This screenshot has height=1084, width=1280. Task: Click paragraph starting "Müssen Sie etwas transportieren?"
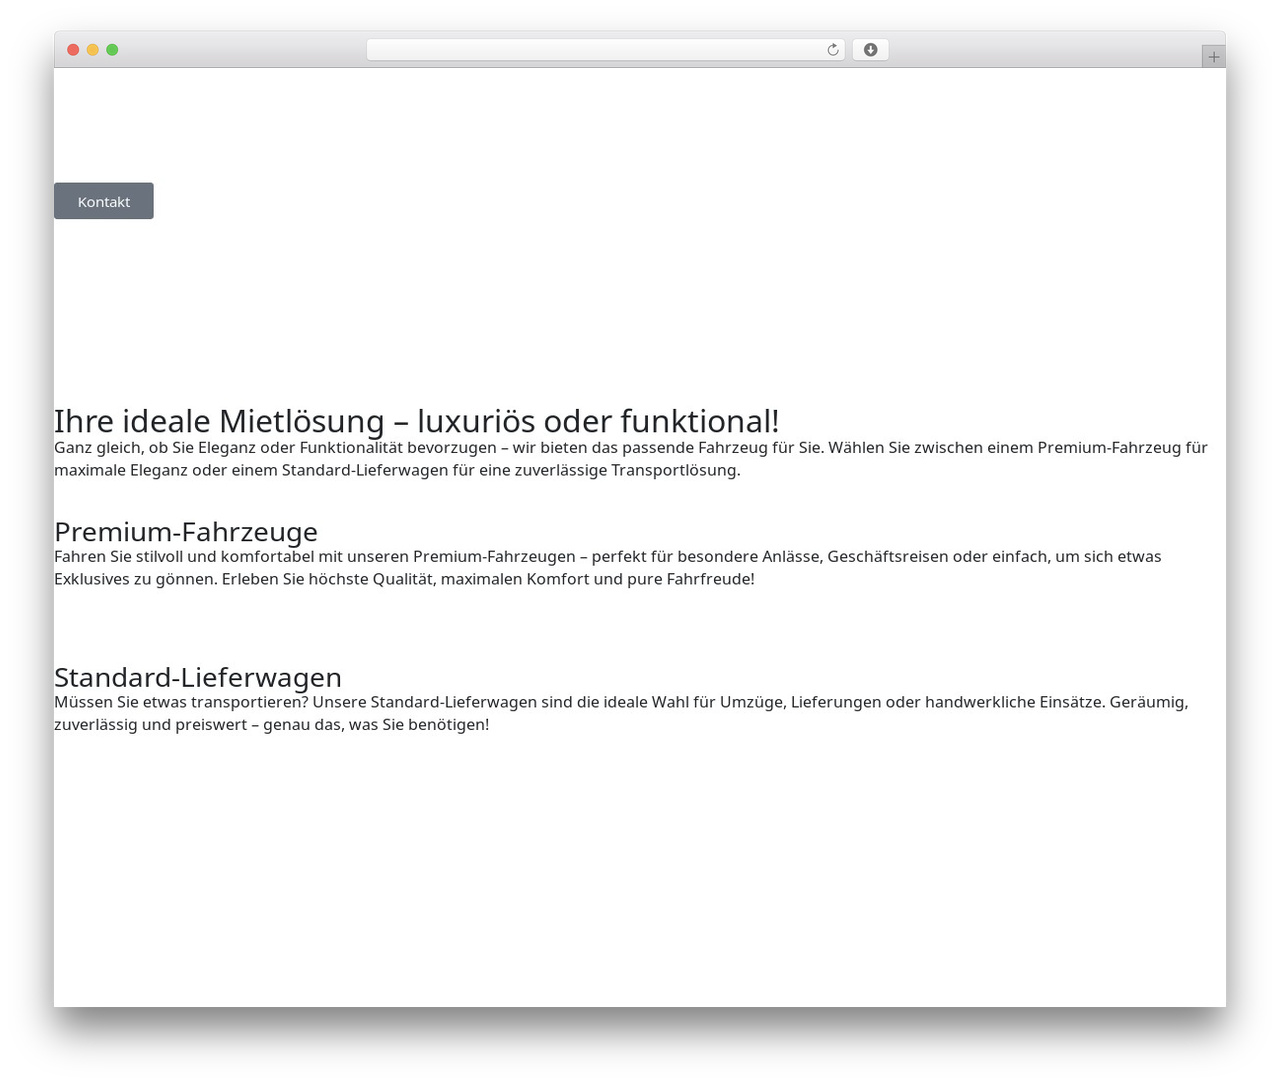[621, 713]
